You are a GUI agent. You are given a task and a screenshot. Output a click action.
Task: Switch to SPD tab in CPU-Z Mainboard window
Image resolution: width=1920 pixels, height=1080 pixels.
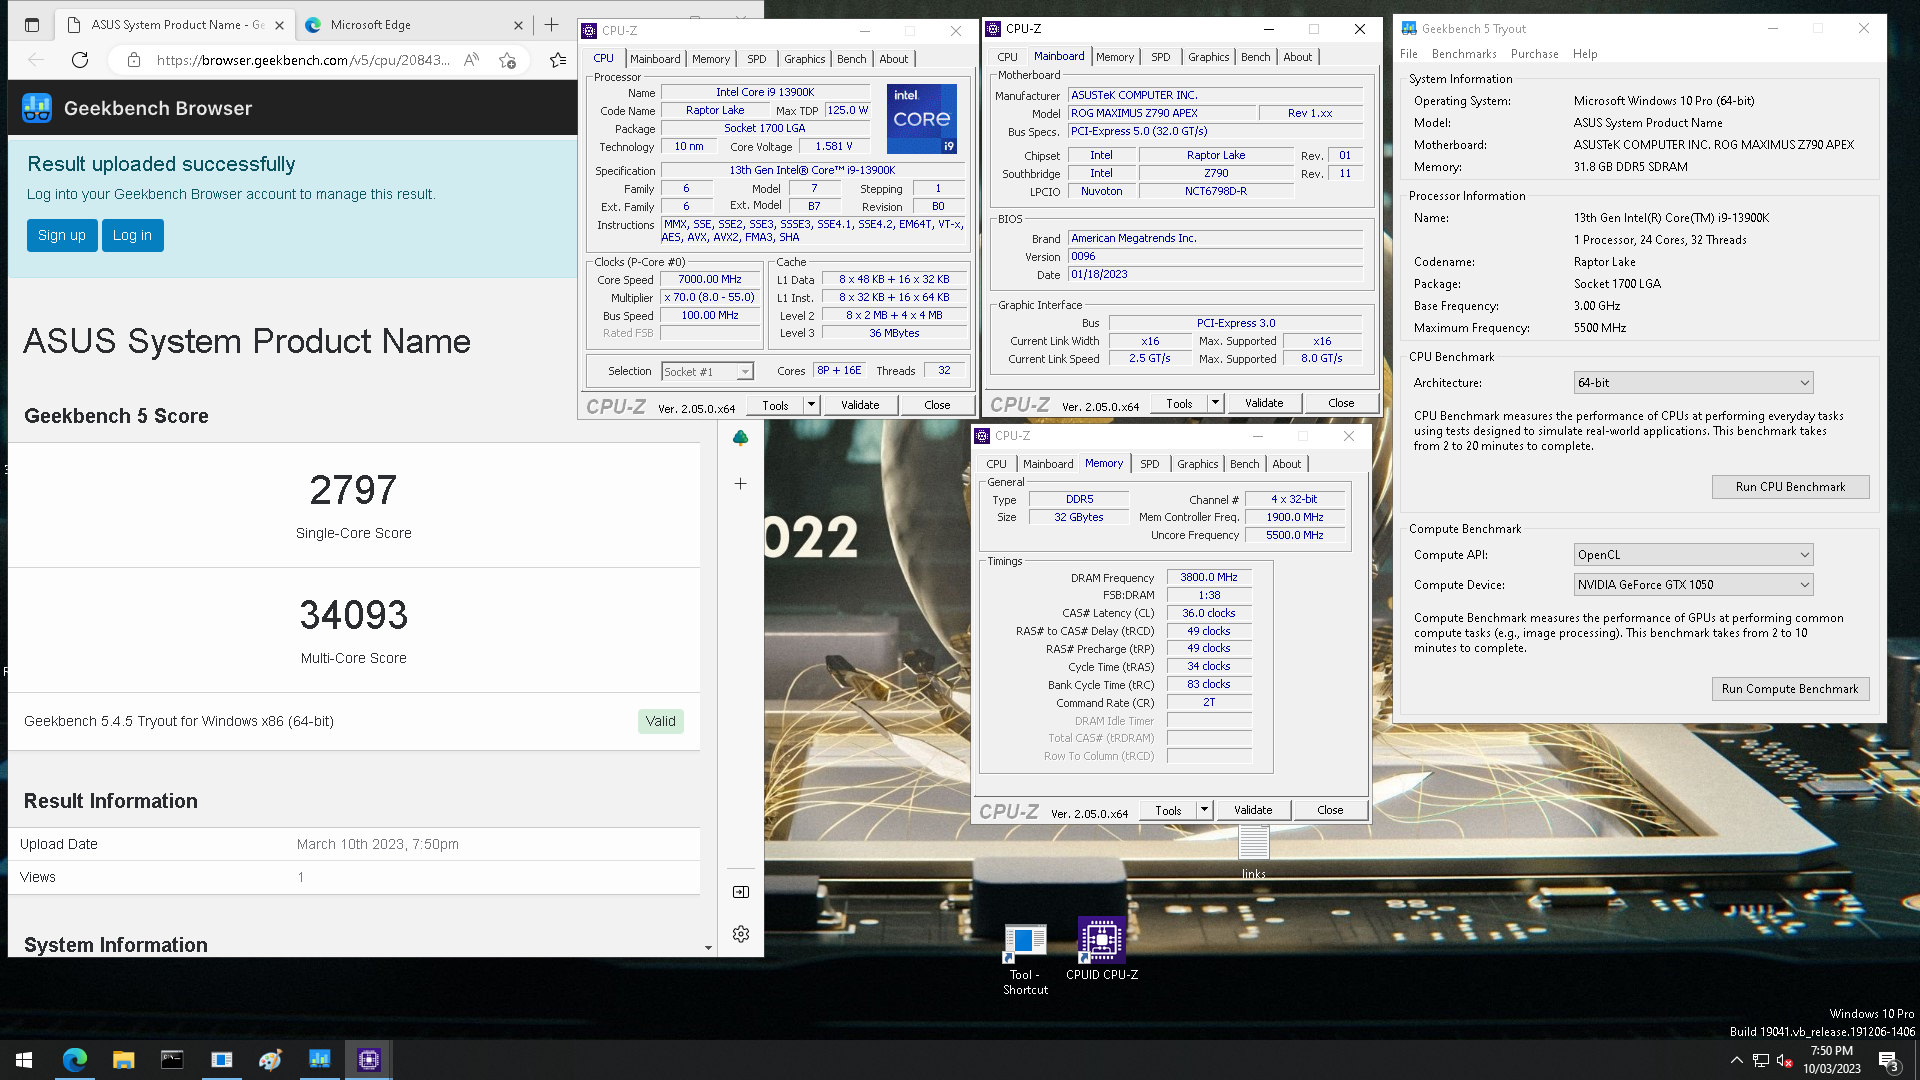point(1160,57)
